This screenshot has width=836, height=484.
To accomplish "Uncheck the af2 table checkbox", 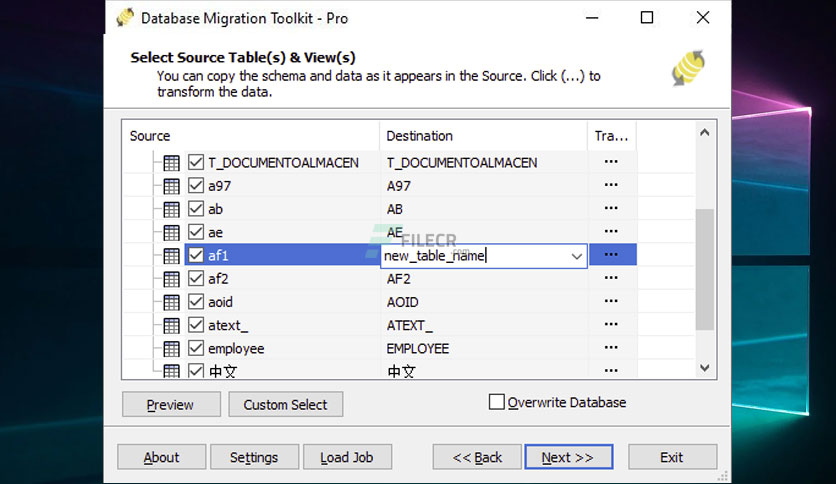I will [x=196, y=278].
